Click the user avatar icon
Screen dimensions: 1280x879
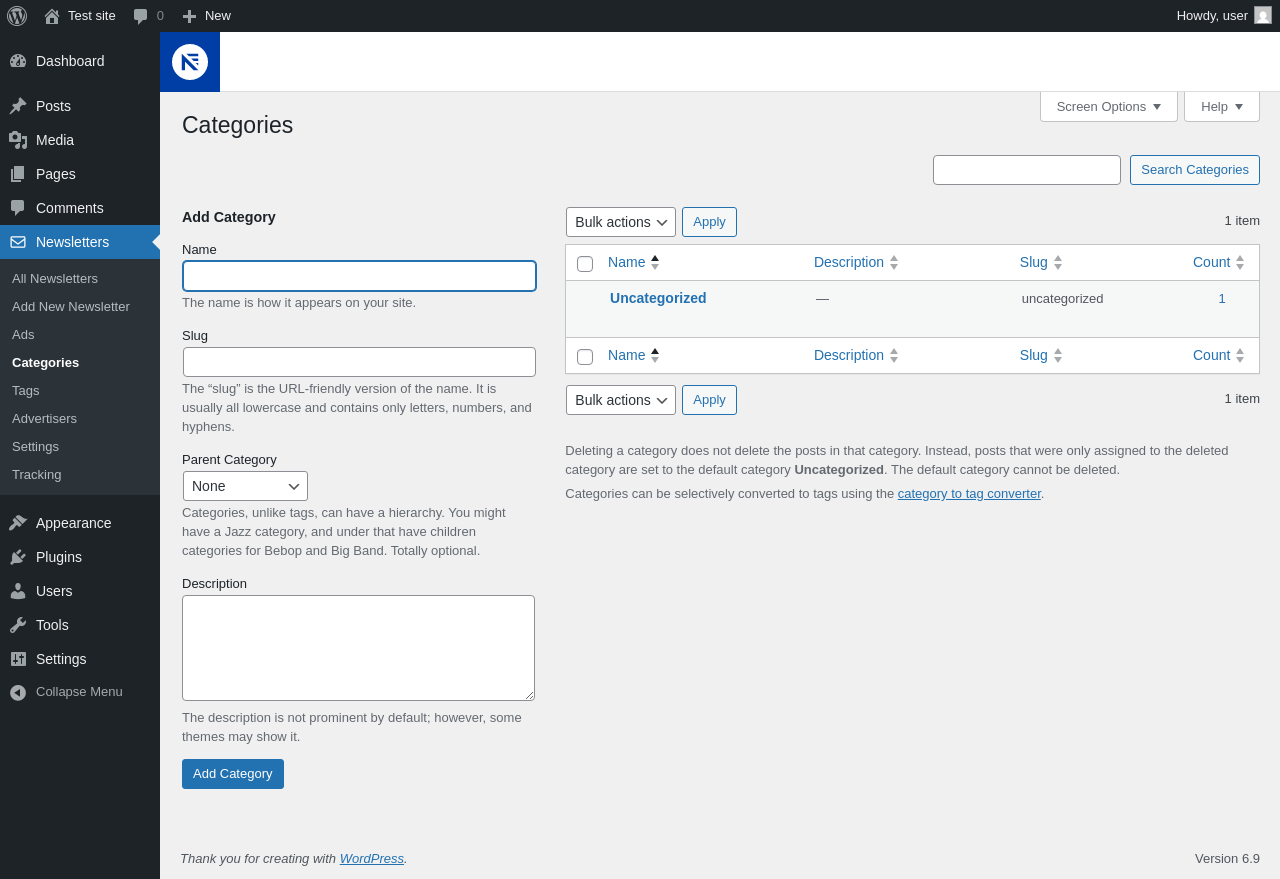(1263, 15)
